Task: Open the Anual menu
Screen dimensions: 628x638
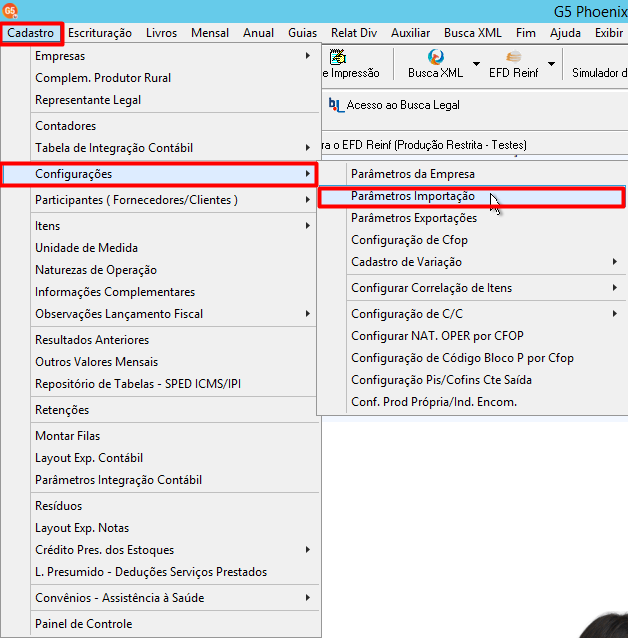Action: [x=258, y=33]
